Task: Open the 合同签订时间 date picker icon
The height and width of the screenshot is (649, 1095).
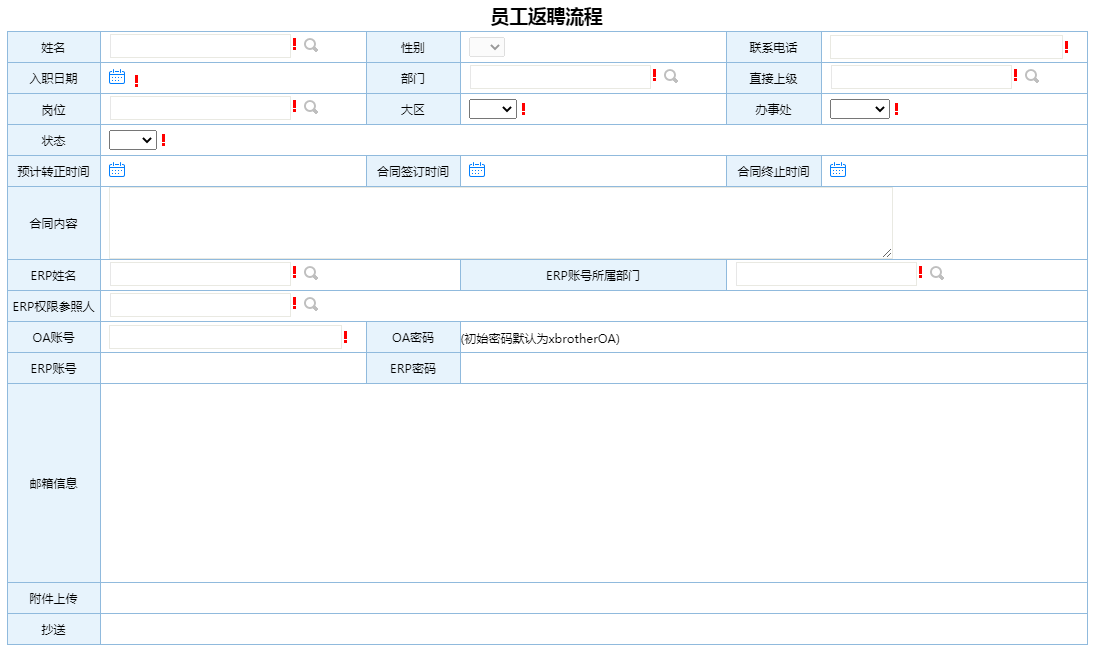Action: (x=477, y=170)
